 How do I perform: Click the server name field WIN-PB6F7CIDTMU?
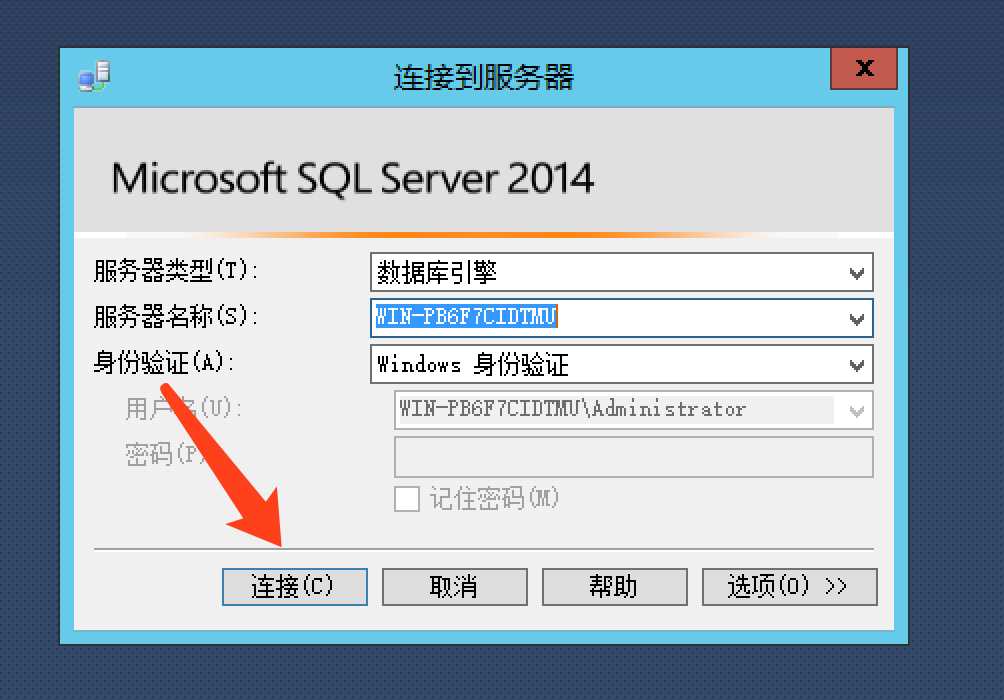point(622,318)
